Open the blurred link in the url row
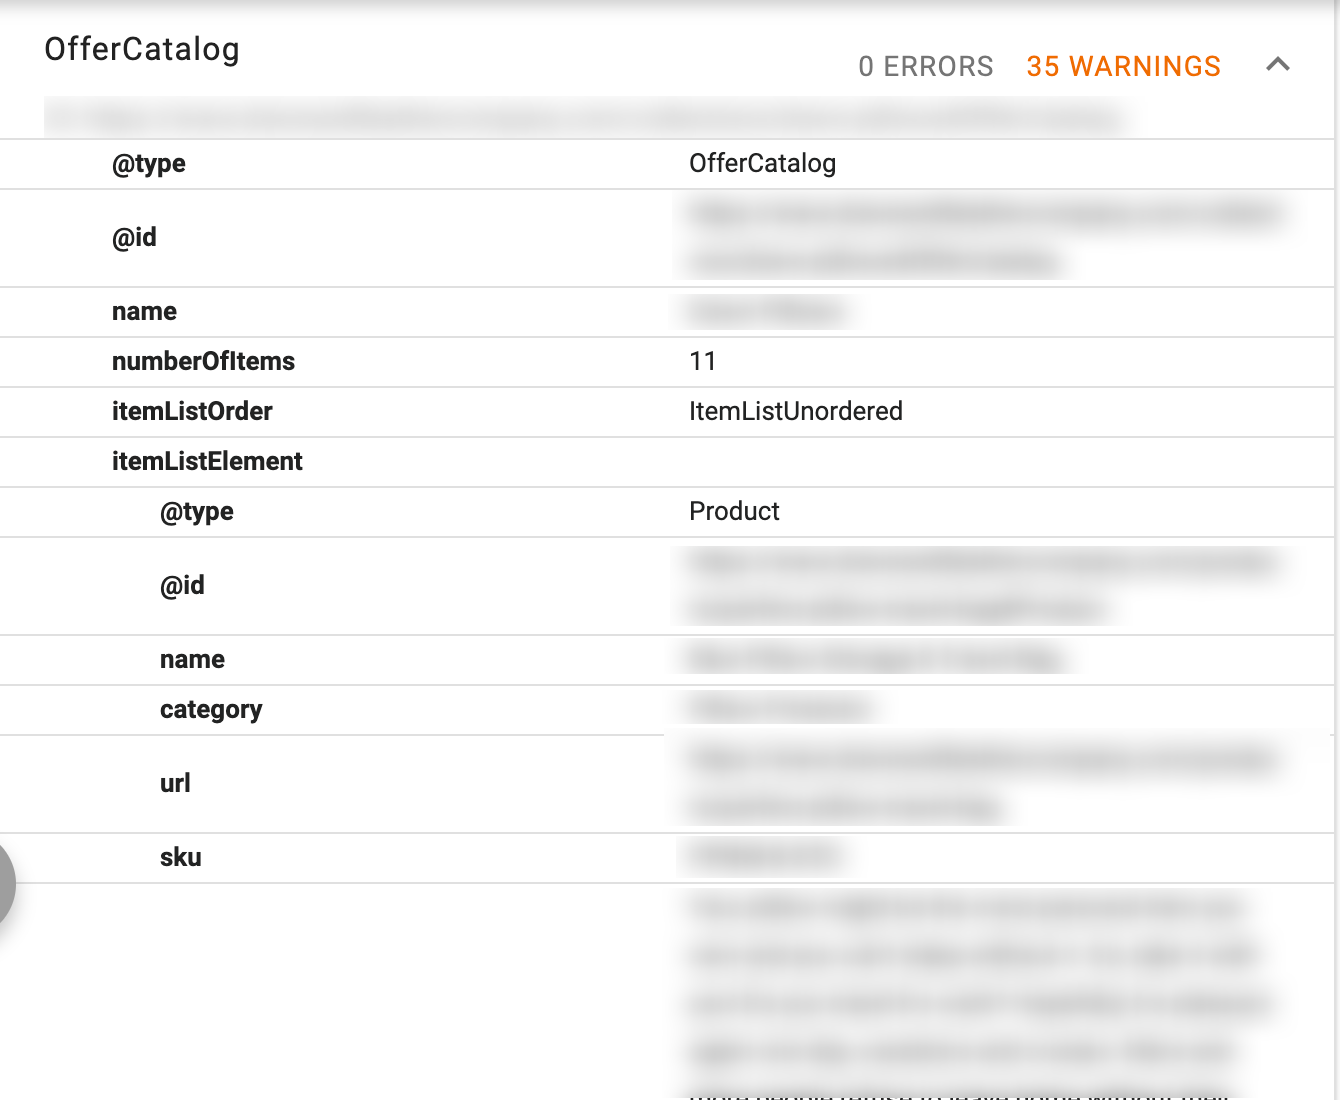Image resolution: width=1340 pixels, height=1100 pixels. (980, 783)
